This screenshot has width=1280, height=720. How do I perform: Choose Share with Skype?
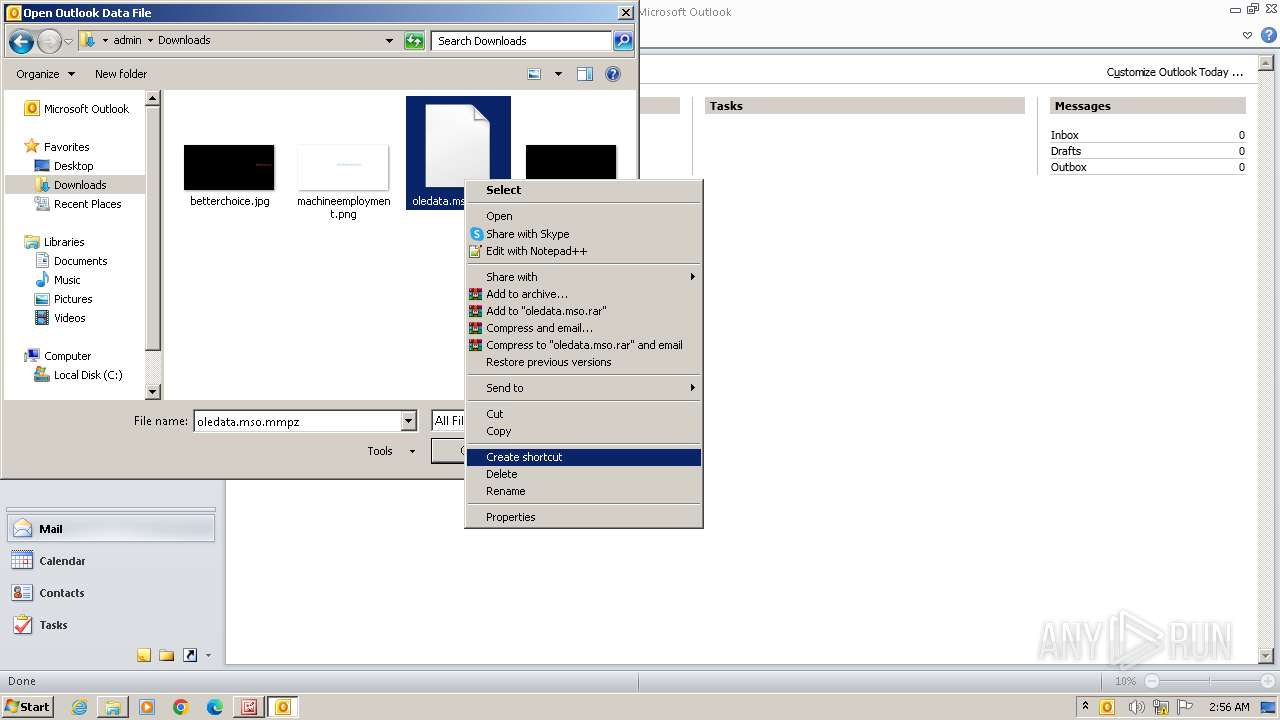pyautogui.click(x=584, y=234)
